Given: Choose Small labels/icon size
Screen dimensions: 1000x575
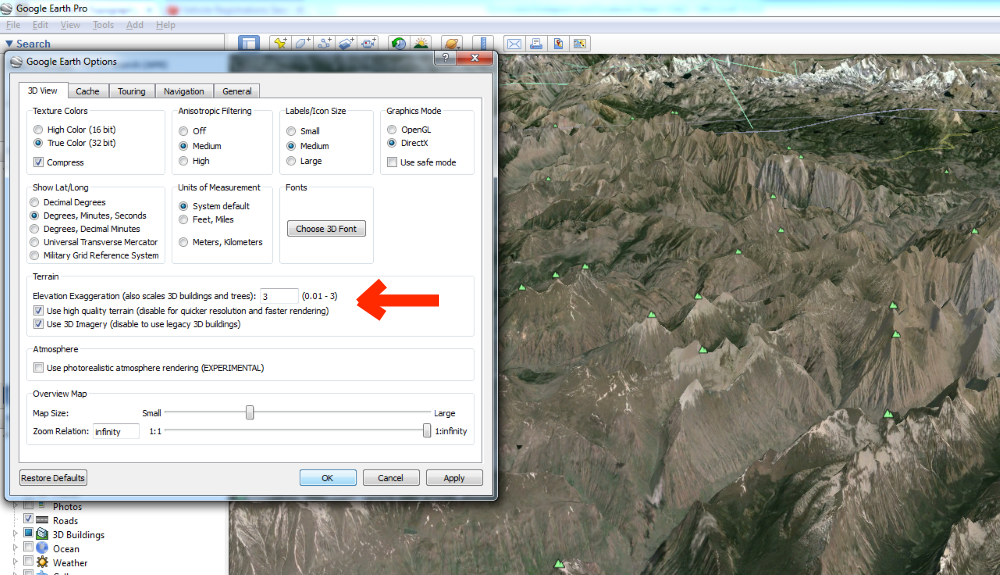Looking at the screenshot, I should (291, 131).
